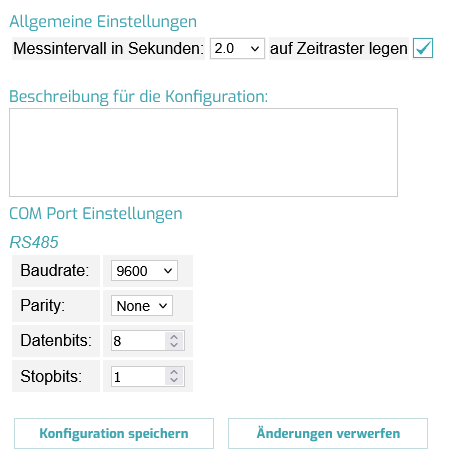
Task: Click the chevron arrow of Parity select
Action: 163,306
